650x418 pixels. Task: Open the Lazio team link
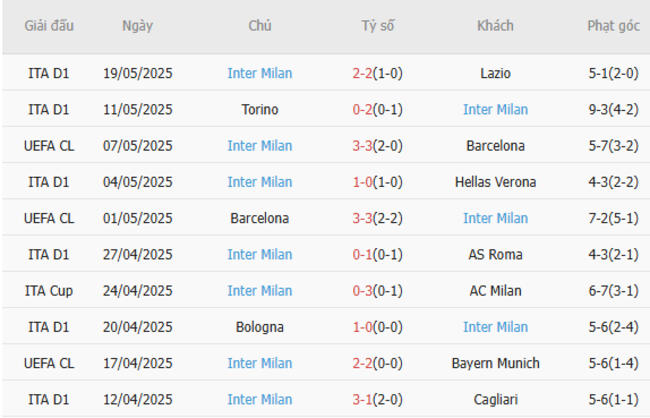point(495,73)
